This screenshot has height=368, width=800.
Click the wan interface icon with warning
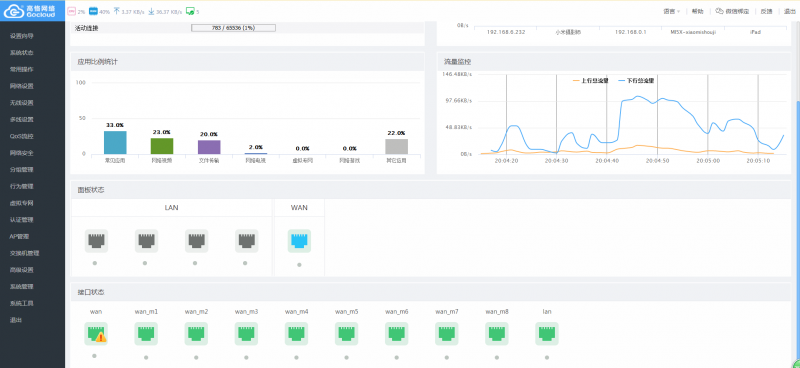click(96, 334)
